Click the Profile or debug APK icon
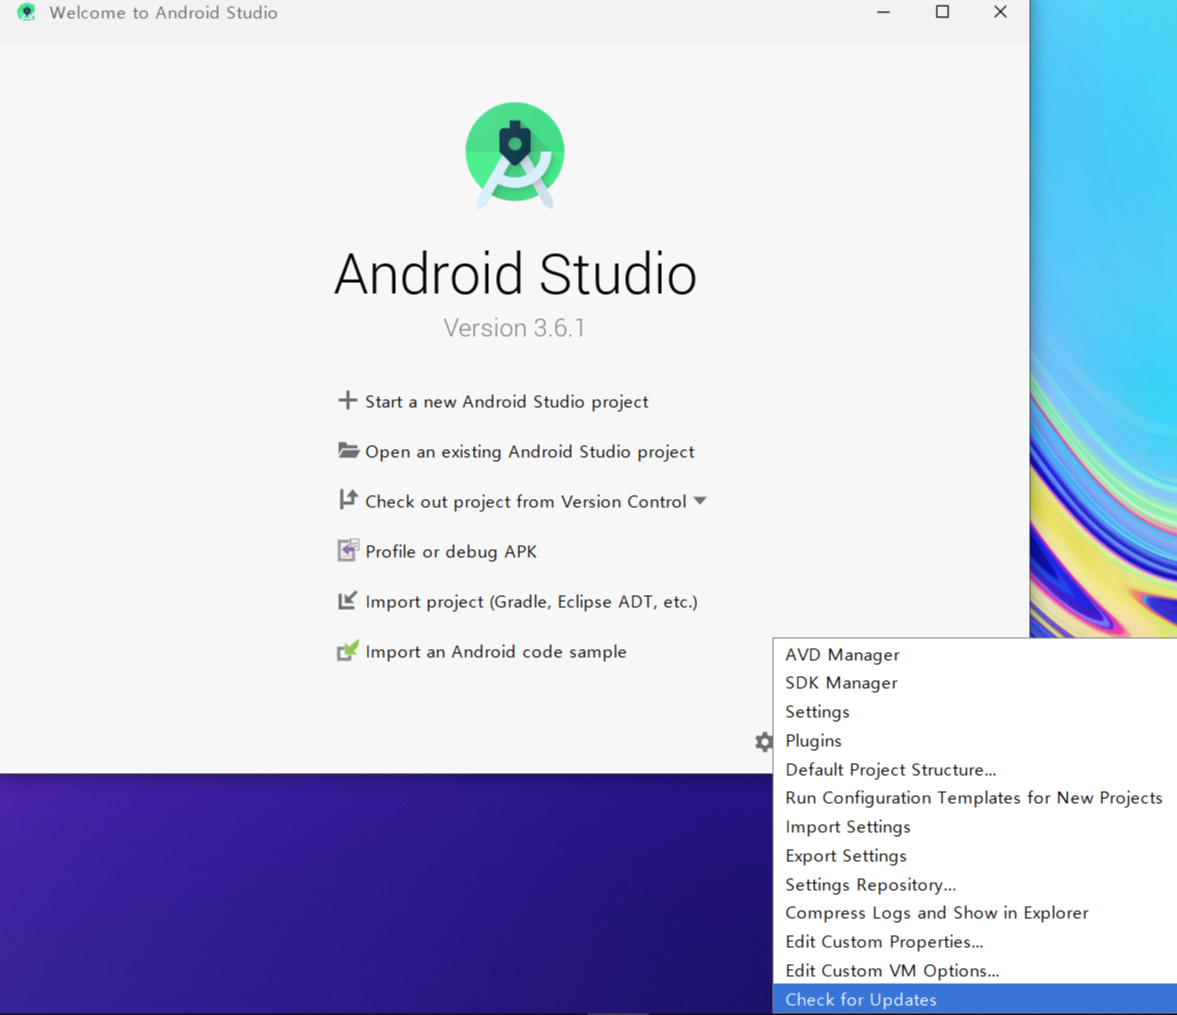1177x1015 pixels. (348, 550)
